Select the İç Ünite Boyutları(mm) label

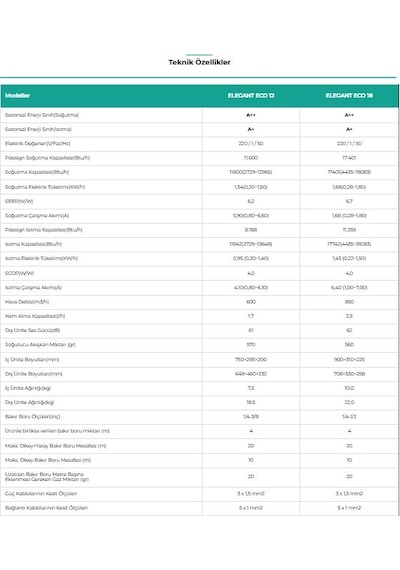(32, 360)
